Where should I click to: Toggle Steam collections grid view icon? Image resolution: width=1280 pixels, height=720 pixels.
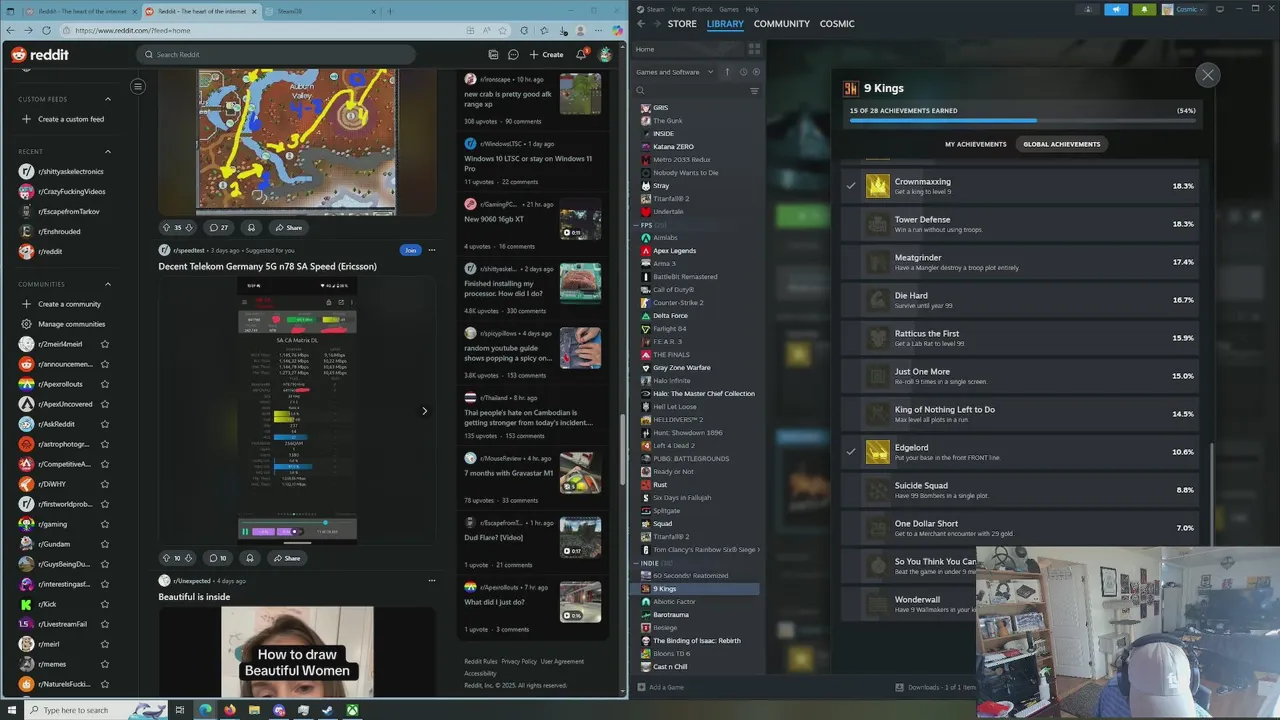[x=754, y=49]
